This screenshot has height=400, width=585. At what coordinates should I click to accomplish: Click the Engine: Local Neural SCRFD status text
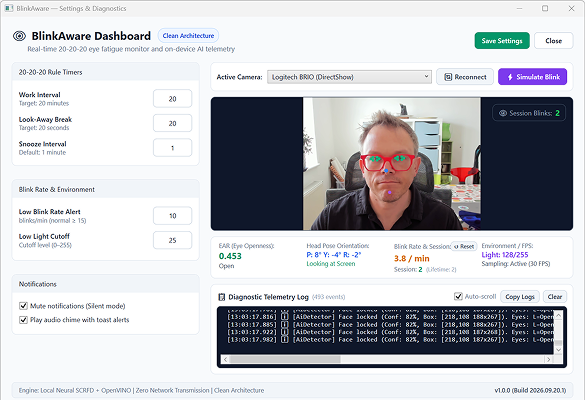click(x=141, y=390)
